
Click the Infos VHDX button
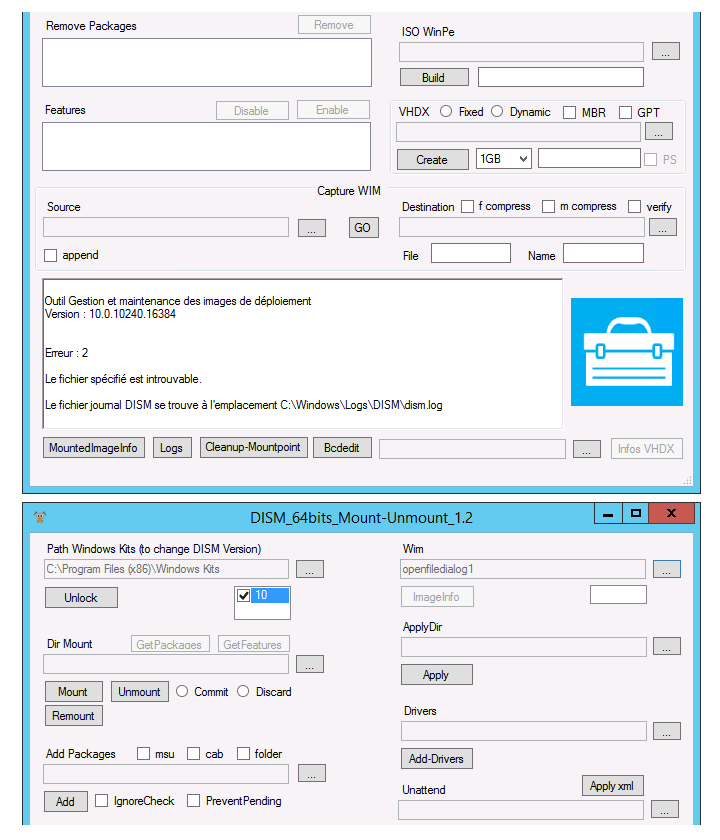tap(647, 449)
